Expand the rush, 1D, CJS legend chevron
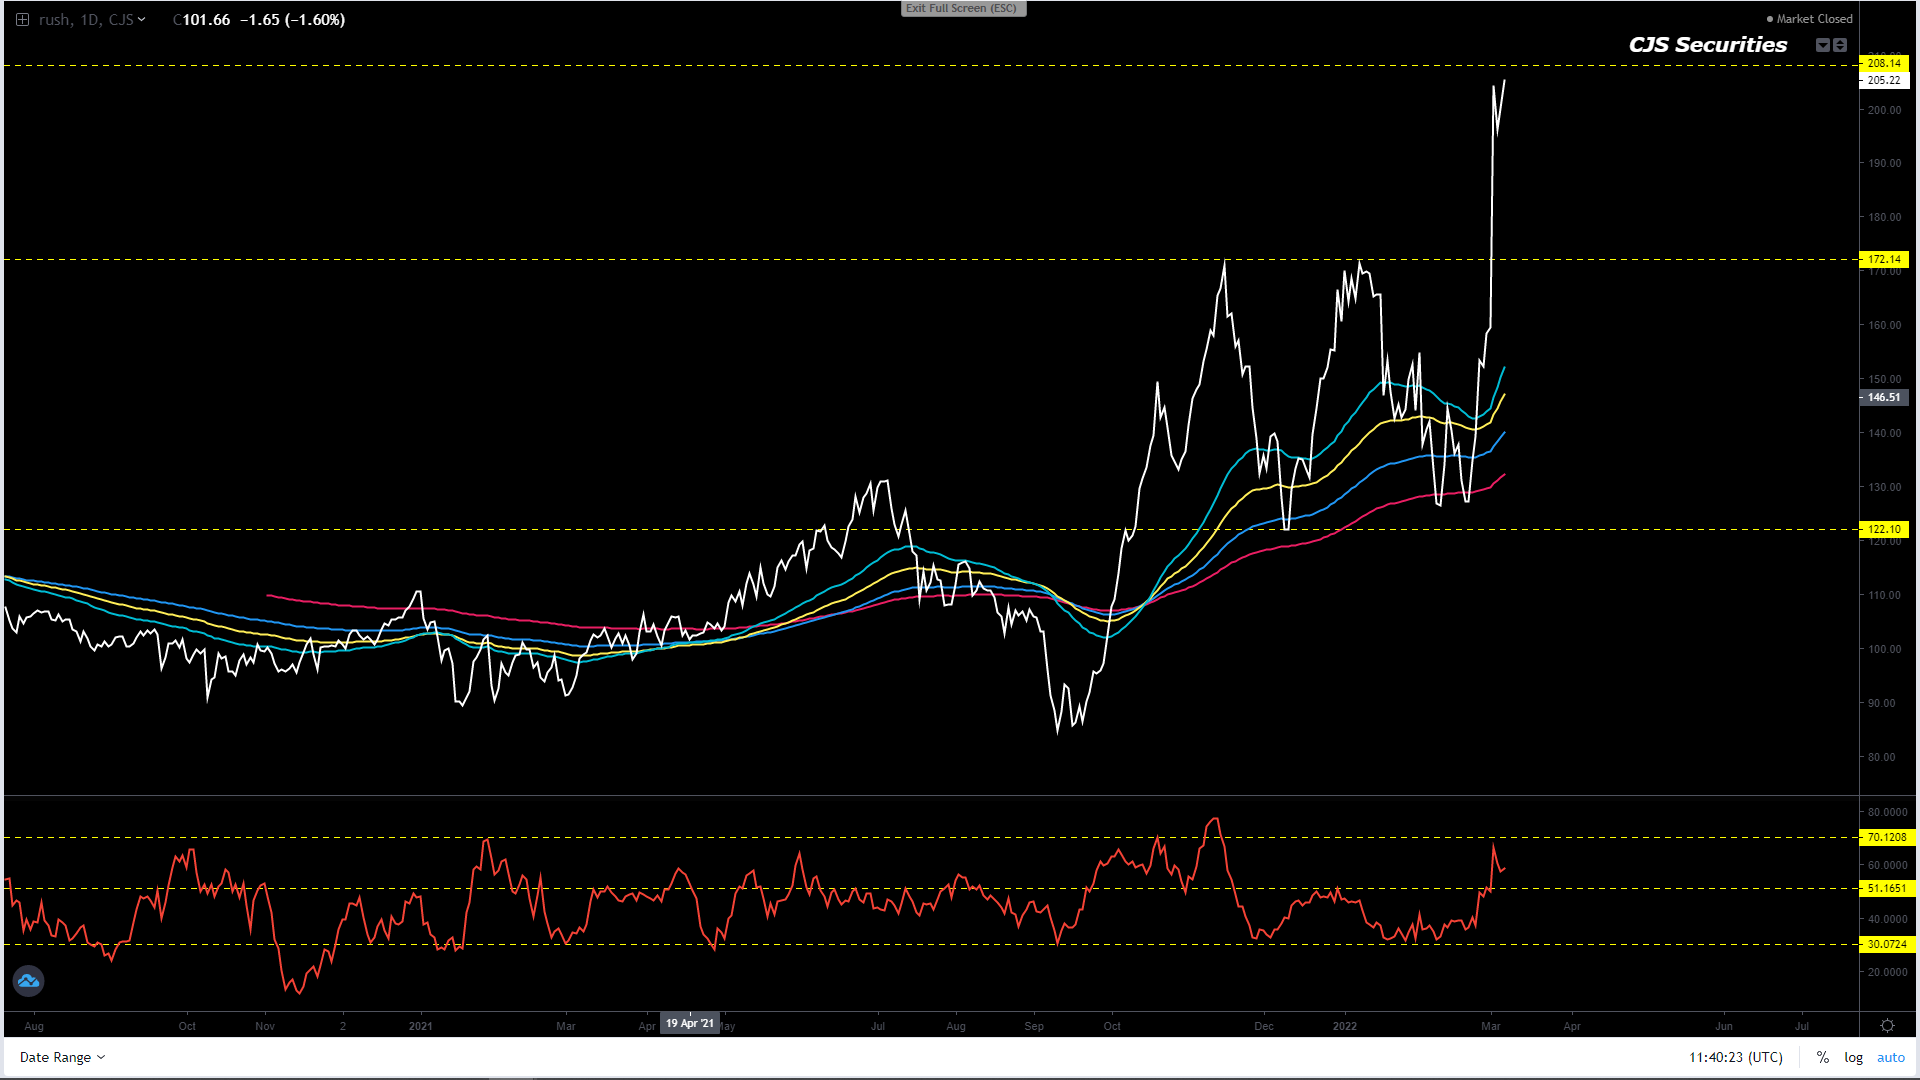Image resolution: width=1920 pixels, height=1080 pixels. [142, 19]
